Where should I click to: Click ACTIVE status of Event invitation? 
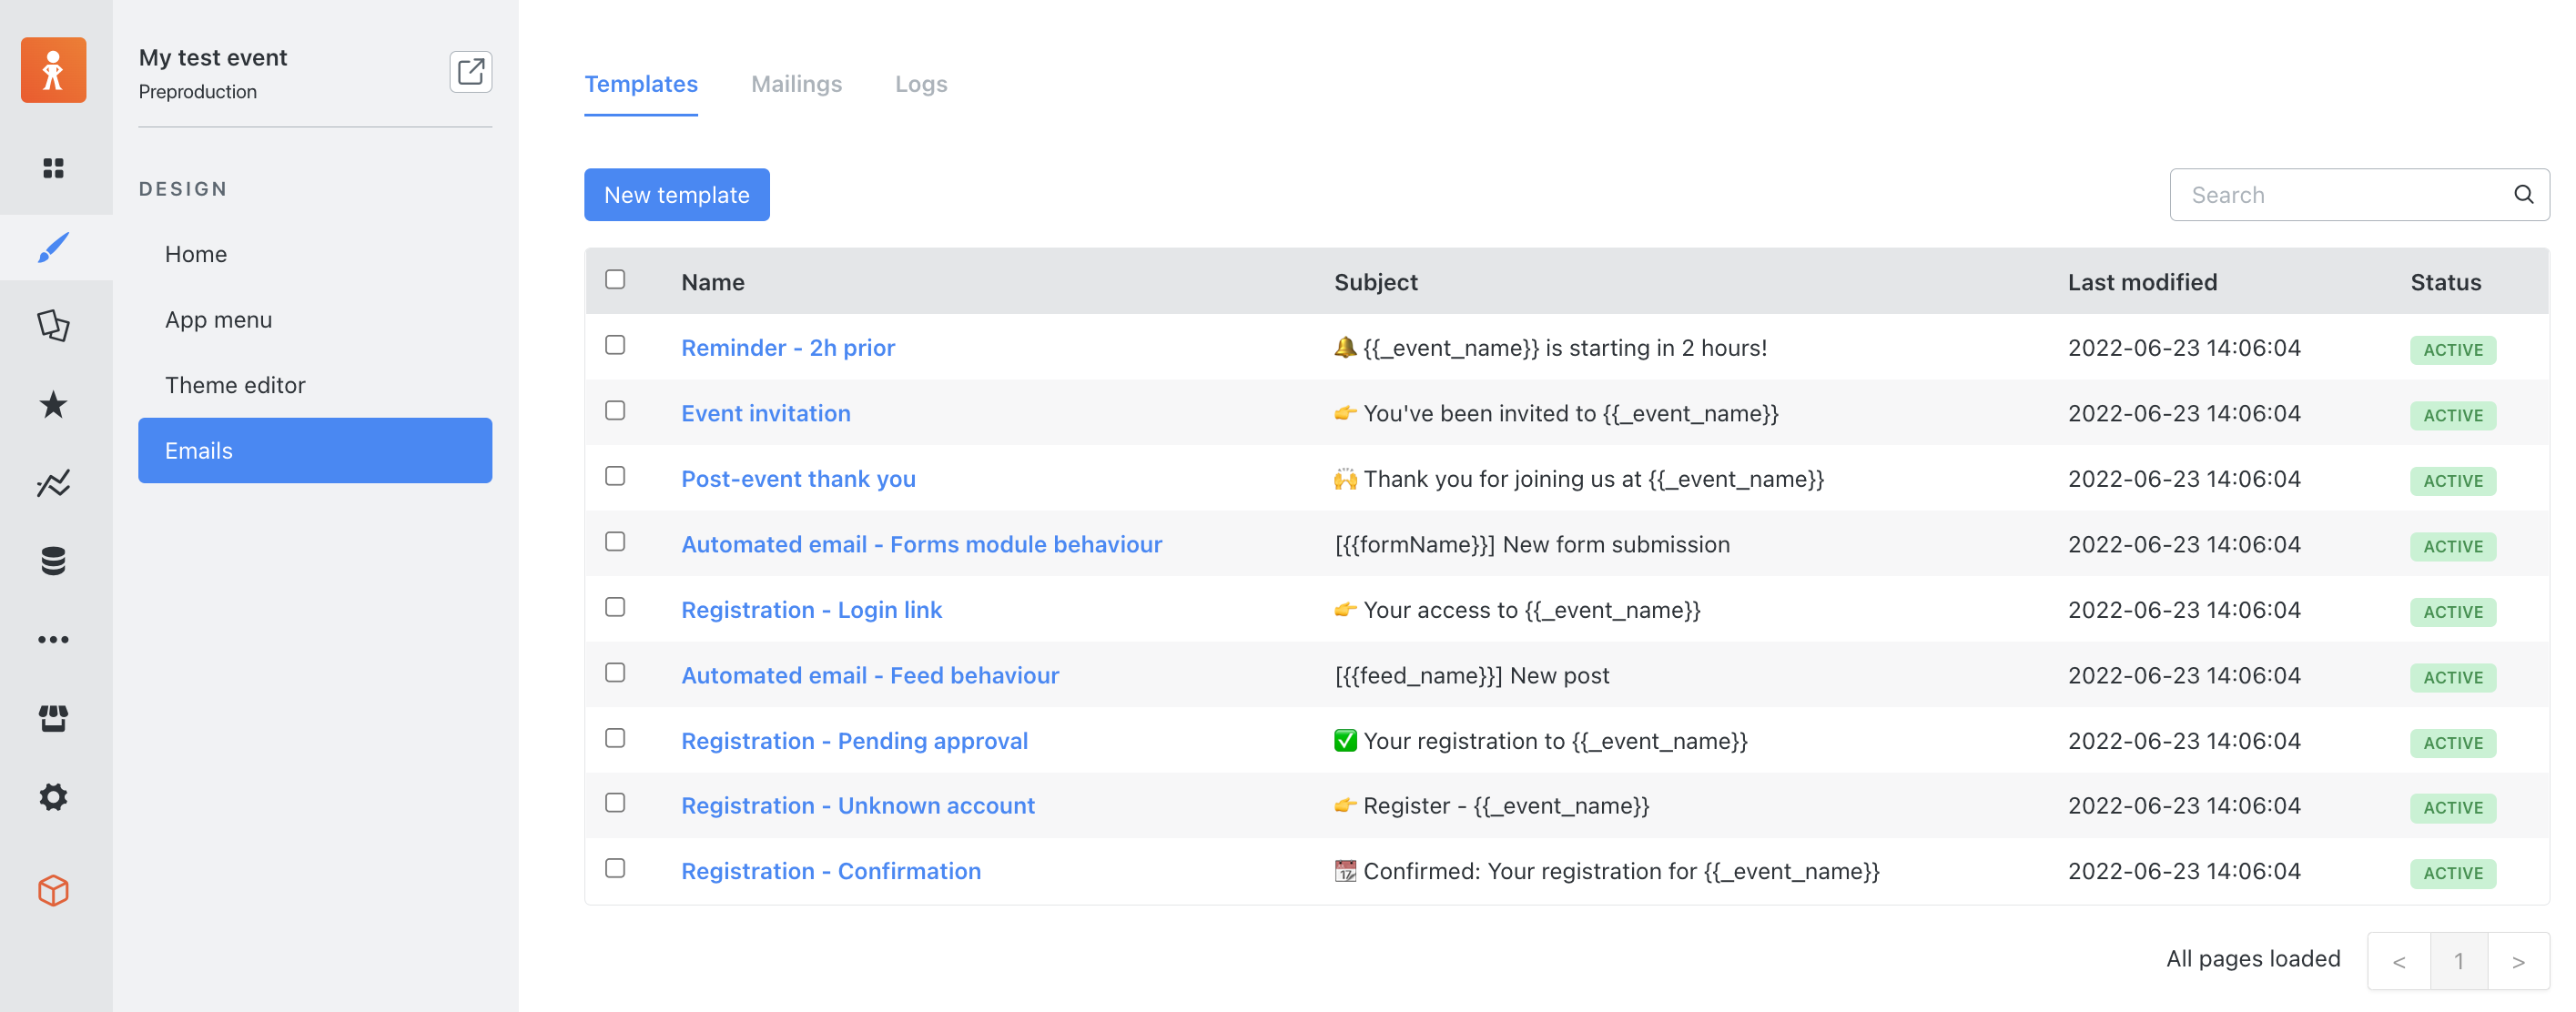(2452, 415)
